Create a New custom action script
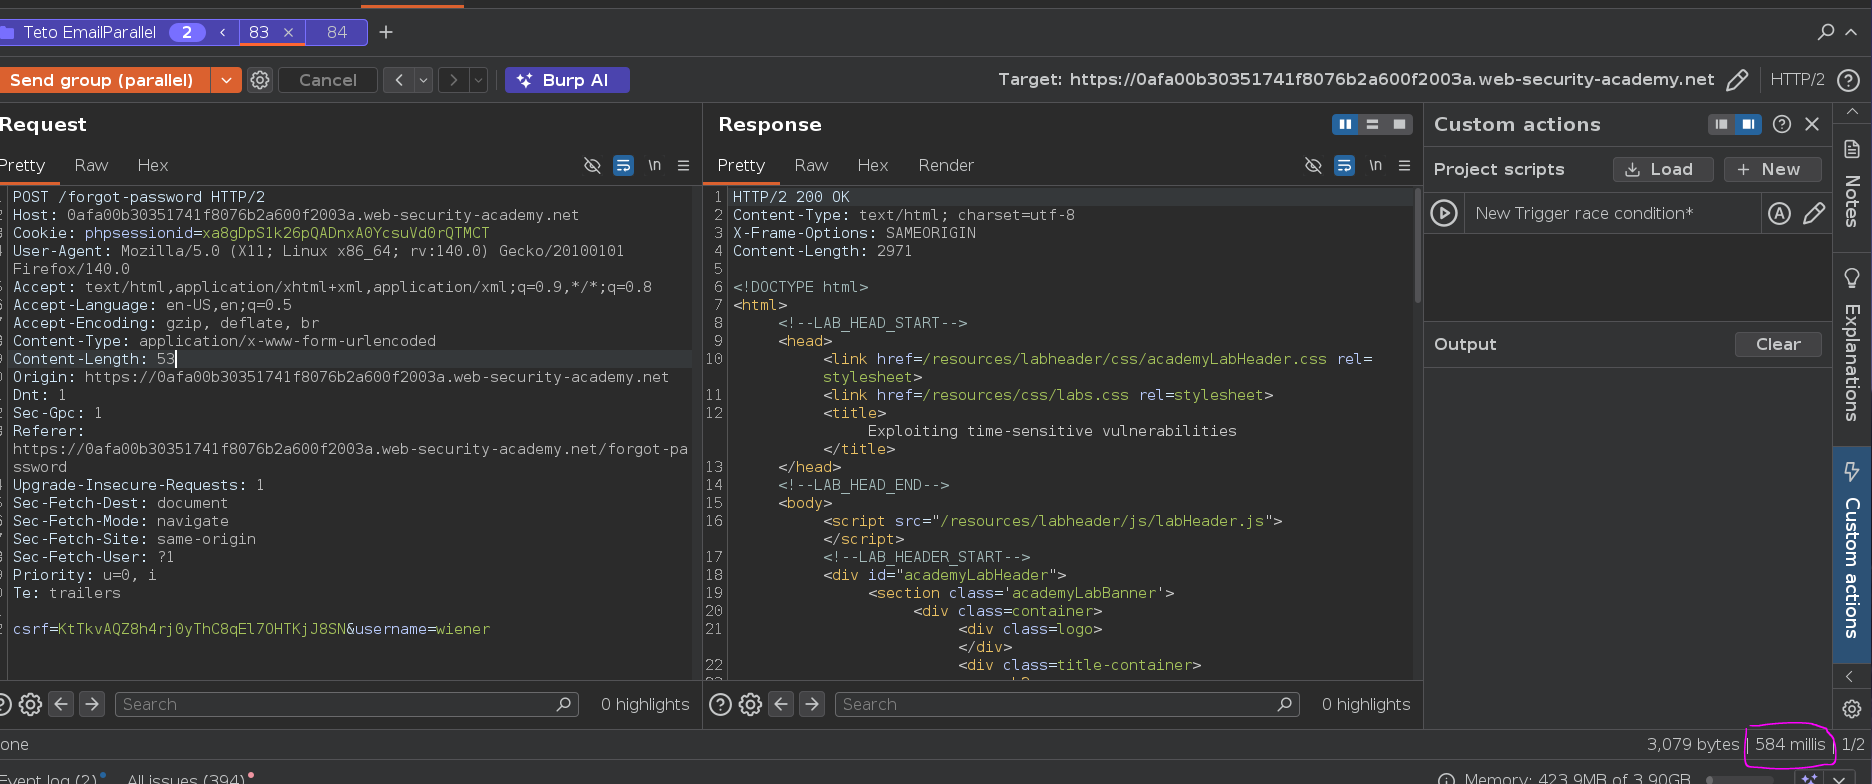This screenshot has height=784, width=1872. pyautogui.click(x=1773, y=169)
